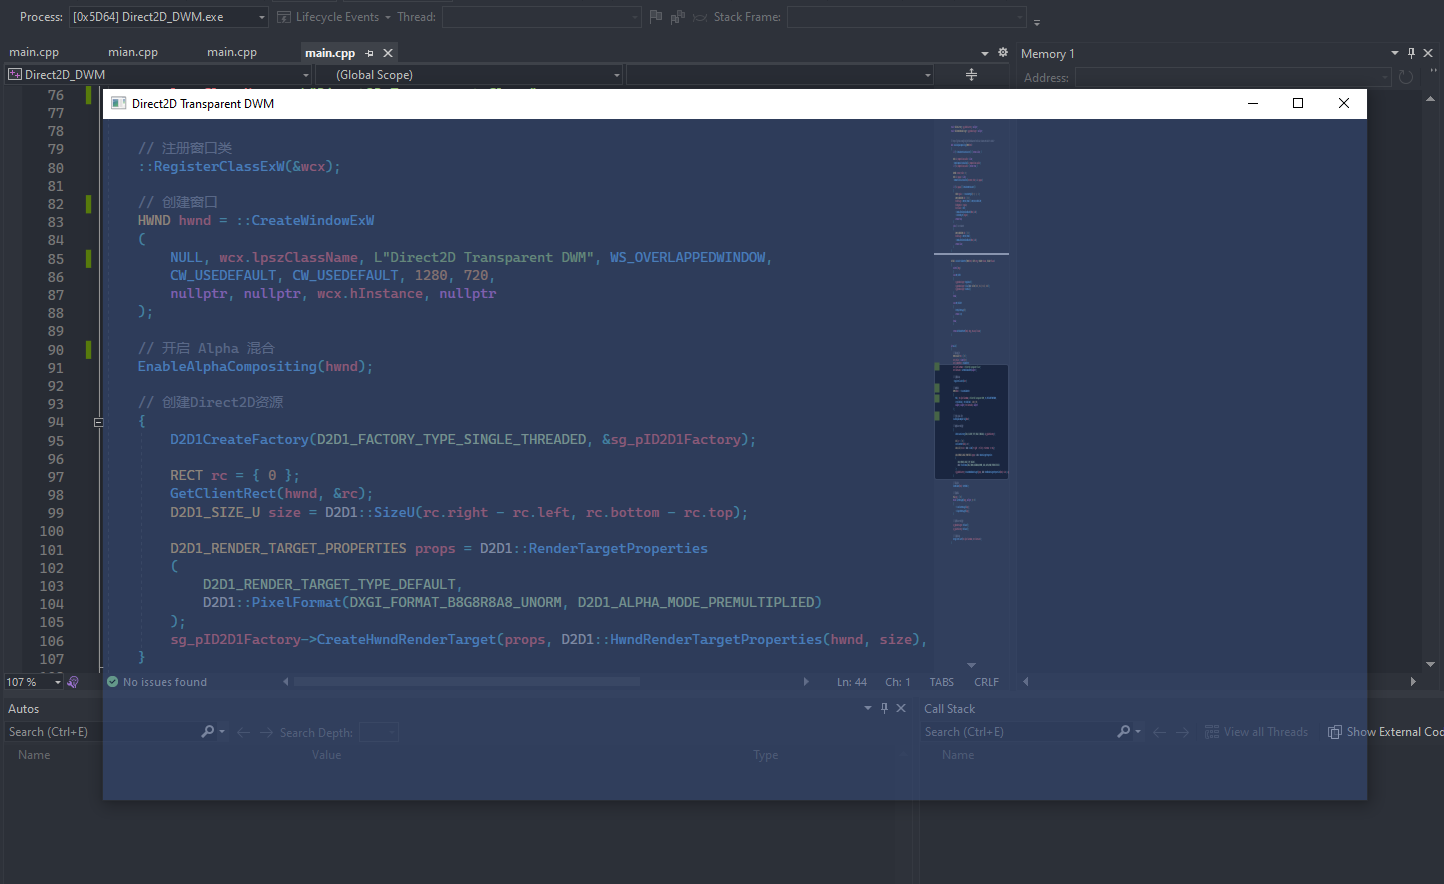Open the 107 % zoom dropdown
The height and width of the screenshot is (884, 1444).
[x=34, y=682]
